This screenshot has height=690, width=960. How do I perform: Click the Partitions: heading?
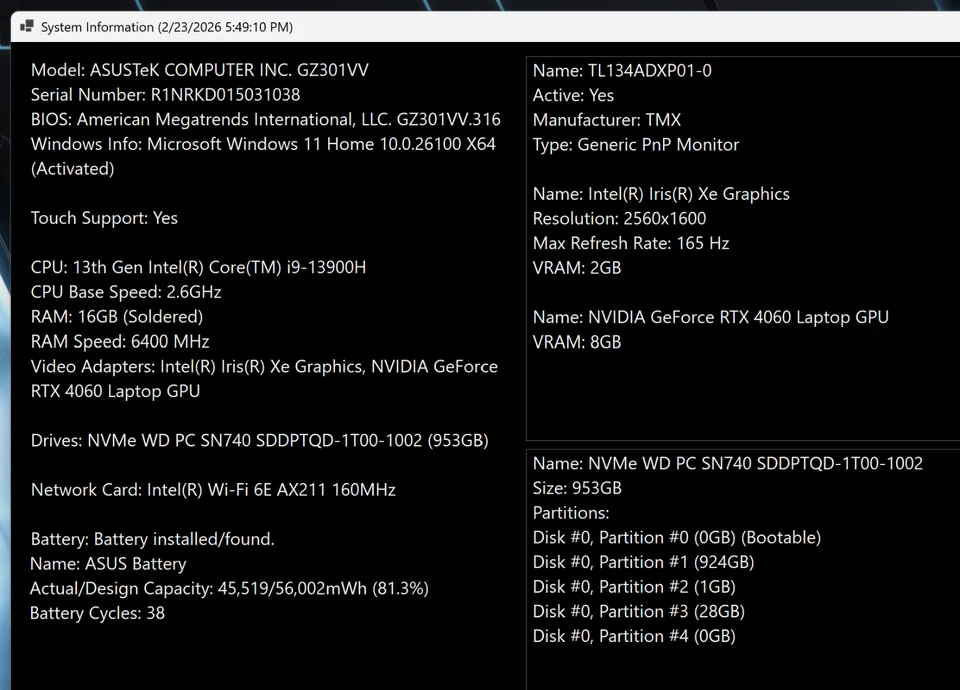pyautogui.click(x=571, y=512)
